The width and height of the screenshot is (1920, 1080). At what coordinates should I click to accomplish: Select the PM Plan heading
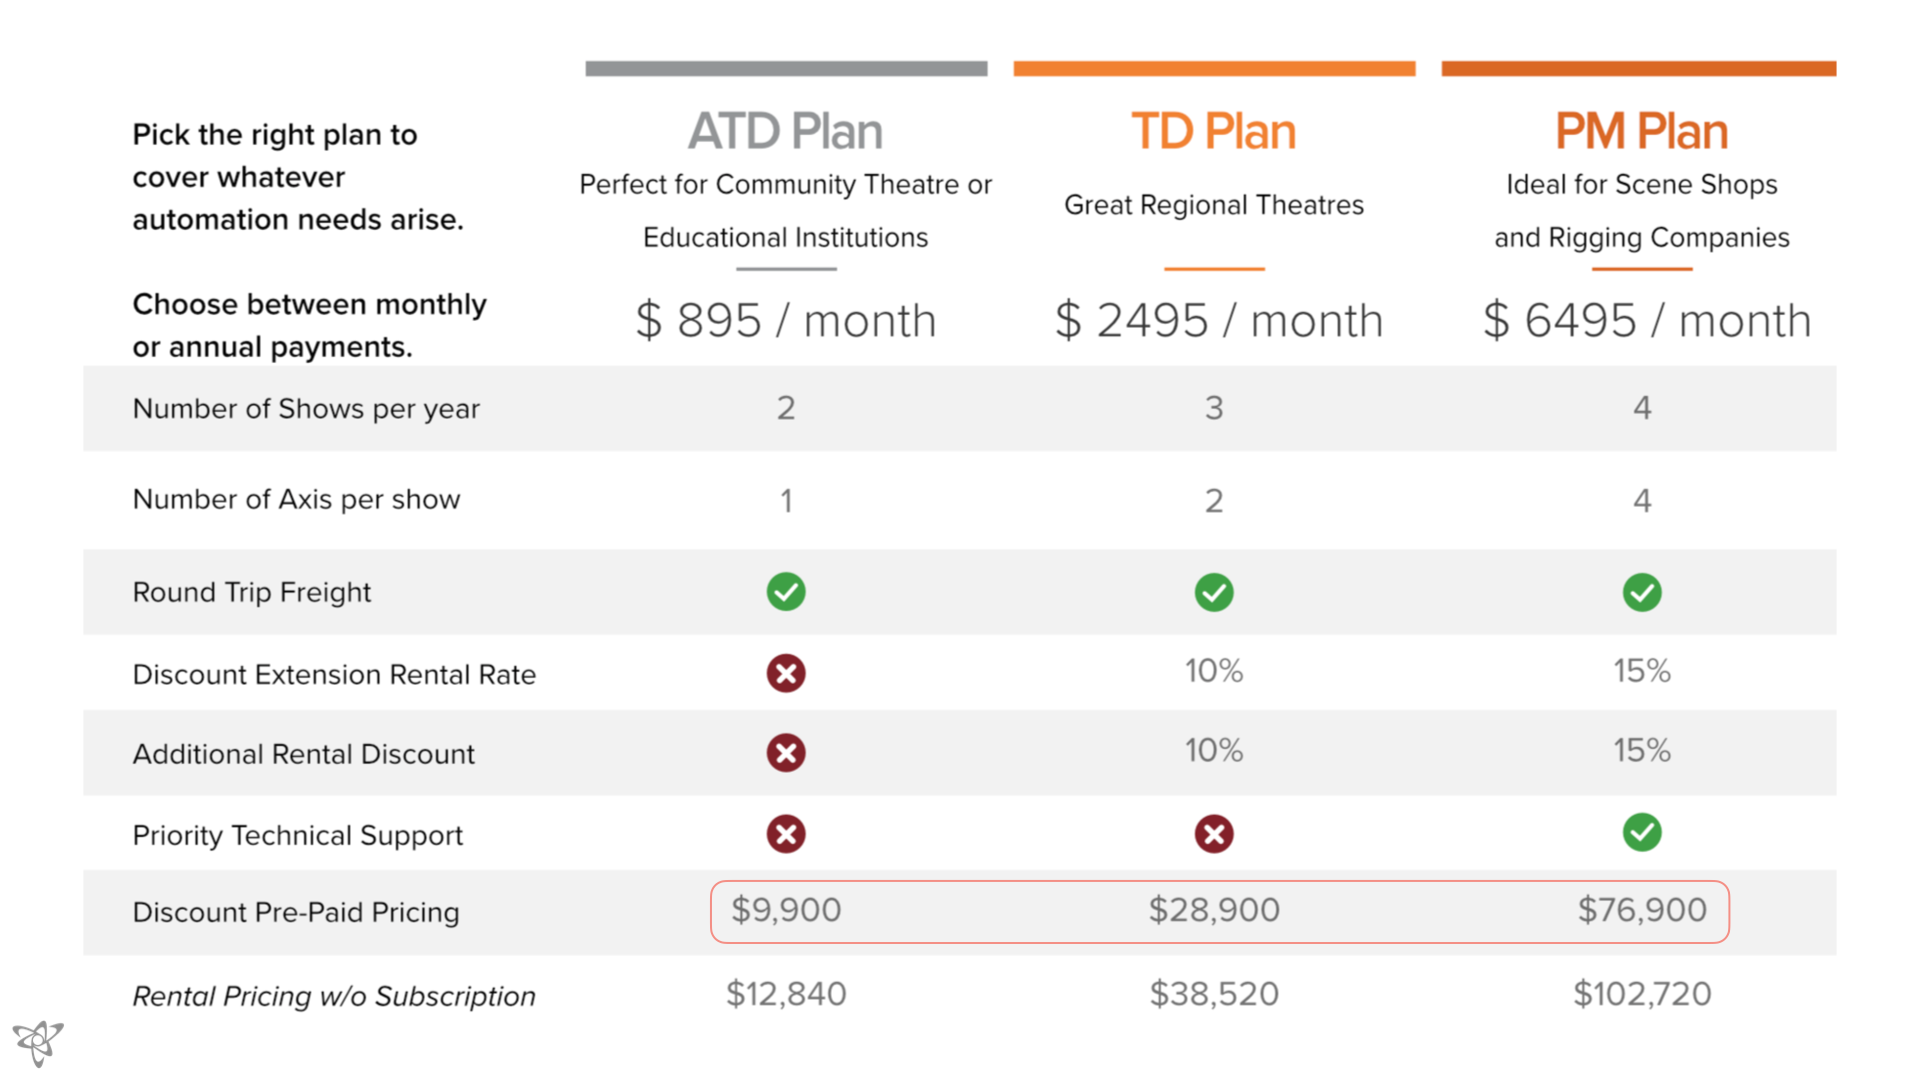(1641, 131)
